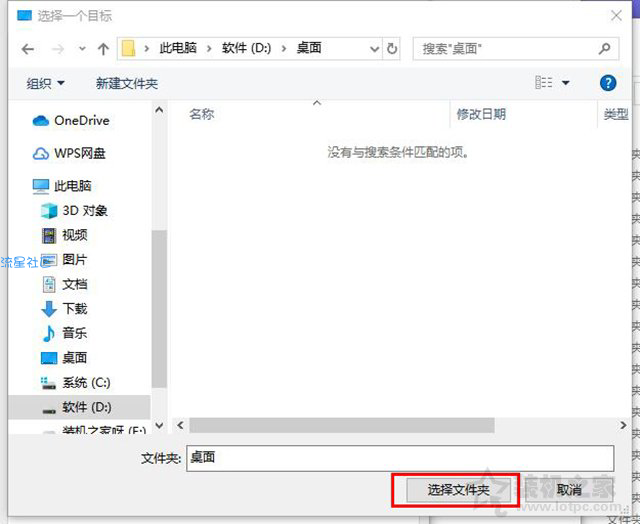Create folder with 新建文件夹
The width and height of the screenshot is (640, 524).
point(127,83)
